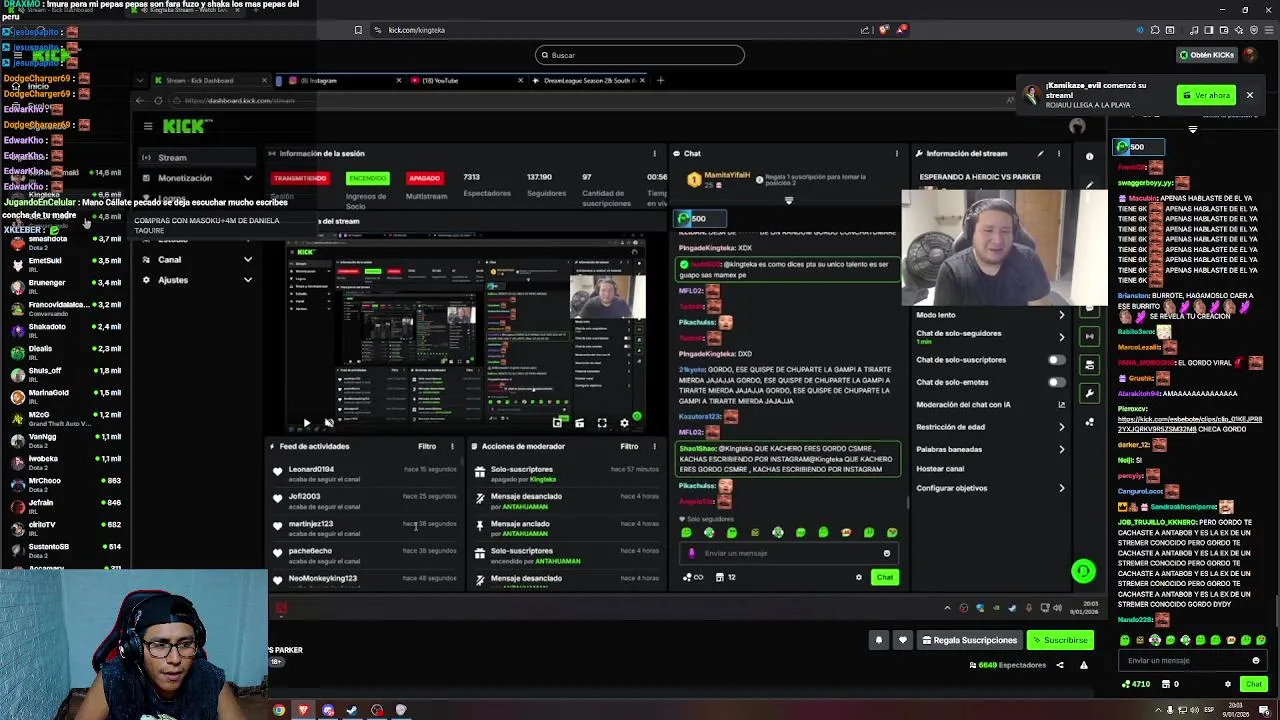The image size is (1280, 720).
Task: Open Moderación del chat con IA
Action: [990, 405]
